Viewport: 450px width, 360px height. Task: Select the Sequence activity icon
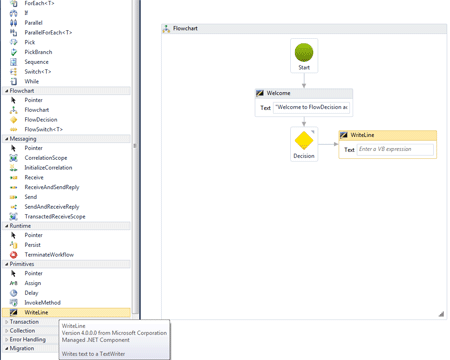click(x=13, y=62)
